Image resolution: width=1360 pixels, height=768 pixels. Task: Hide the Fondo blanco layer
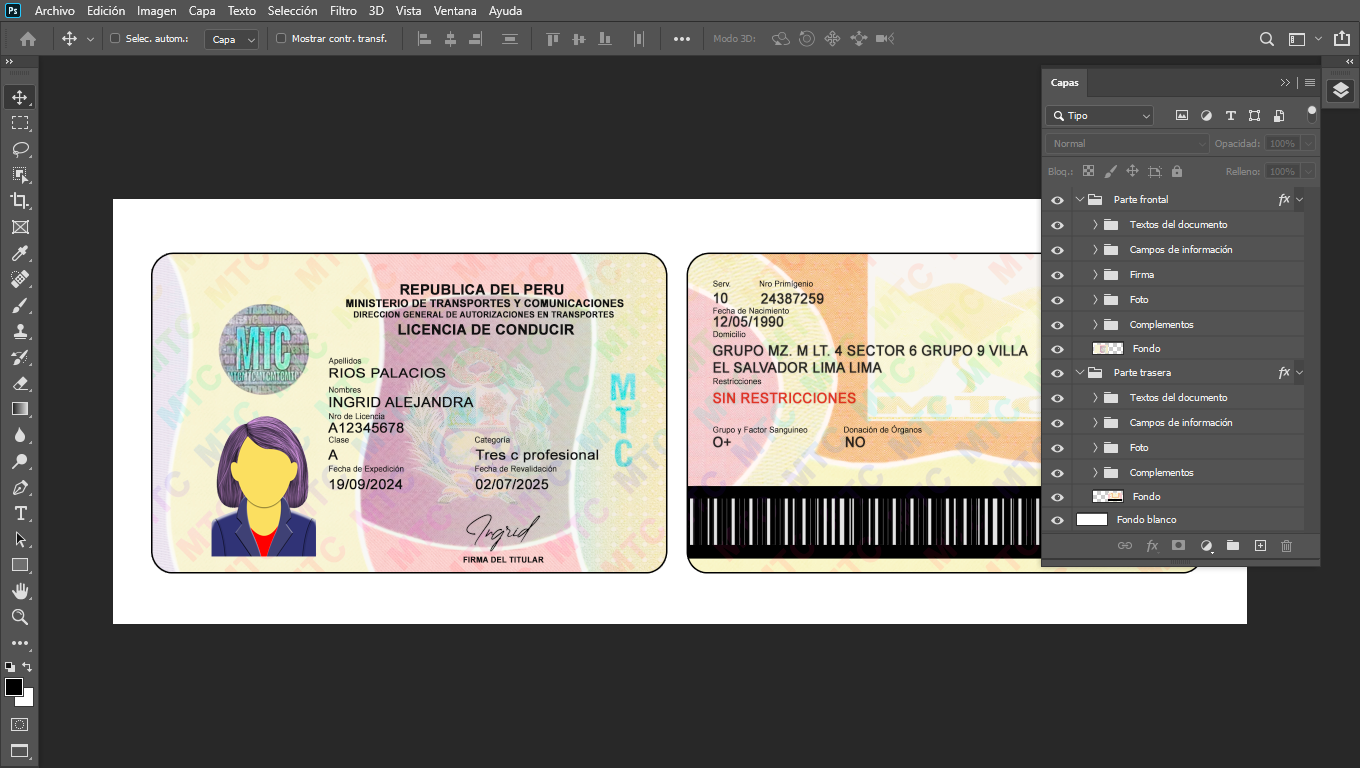pos(1057,520)
